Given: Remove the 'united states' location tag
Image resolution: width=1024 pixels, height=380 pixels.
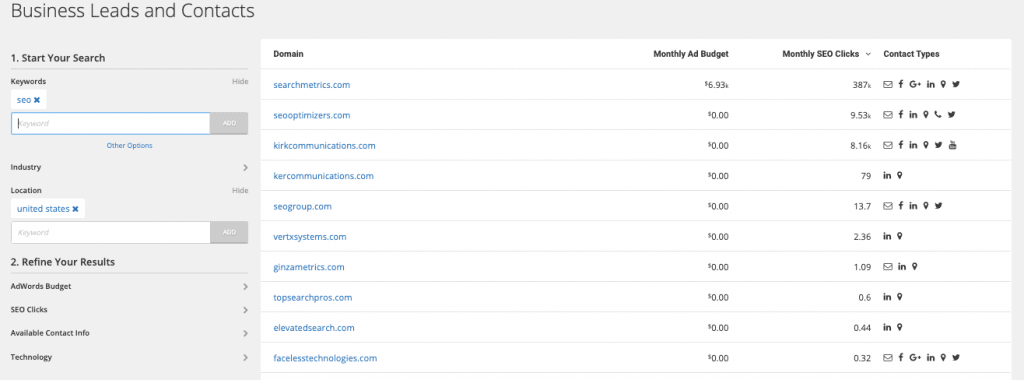Looking at the screenshot, I should 75,209.
